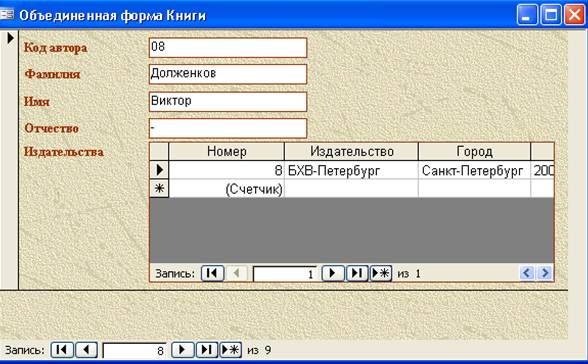Click main form record number box showing 8
This screenshot has width=588, height=364.
[135, 351]
